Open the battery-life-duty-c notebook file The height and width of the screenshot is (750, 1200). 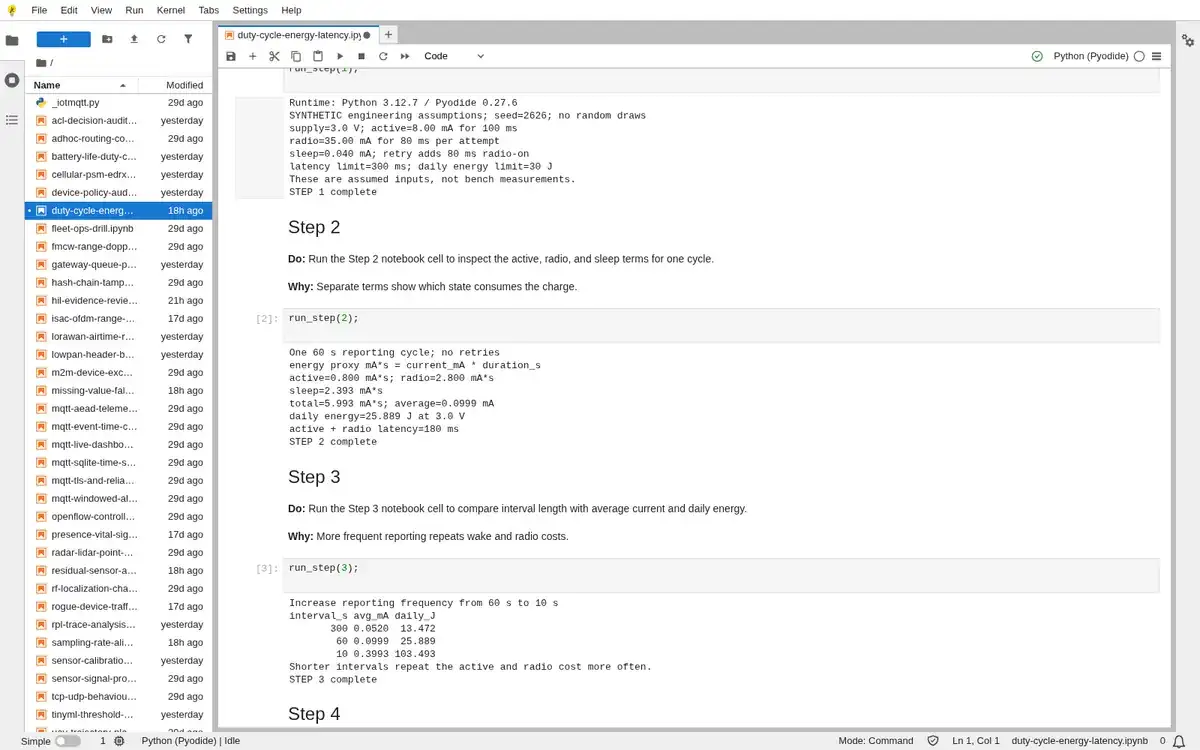click(118, 157)
